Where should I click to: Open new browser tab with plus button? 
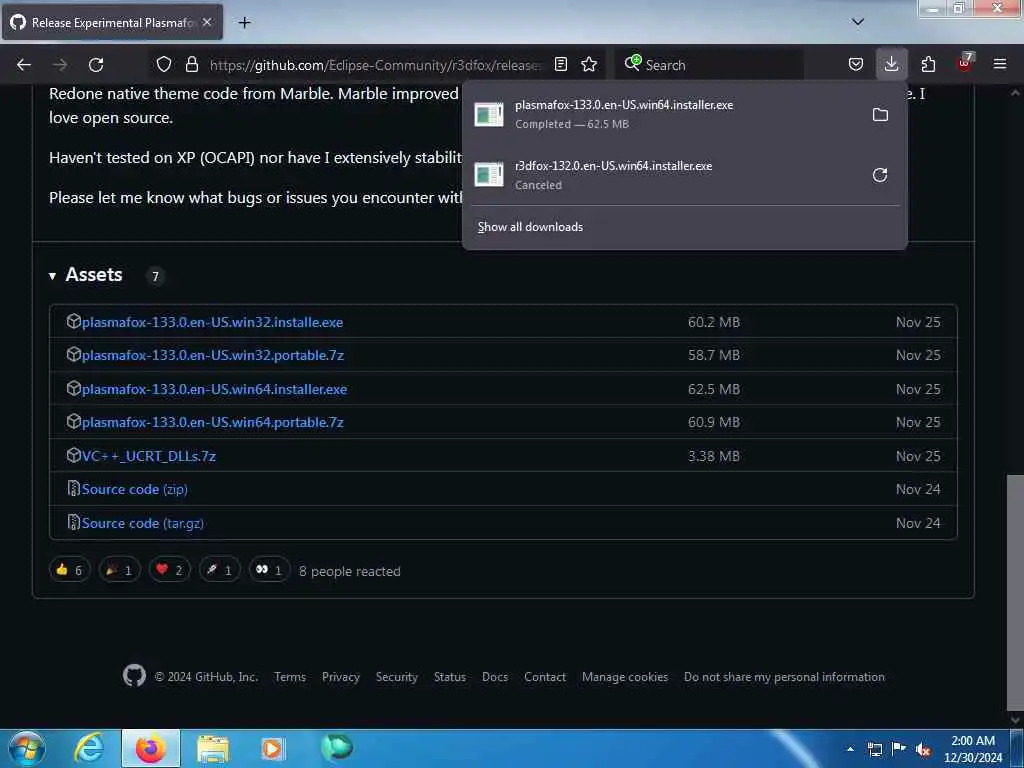pyautogui.click(x=244, y=23)
